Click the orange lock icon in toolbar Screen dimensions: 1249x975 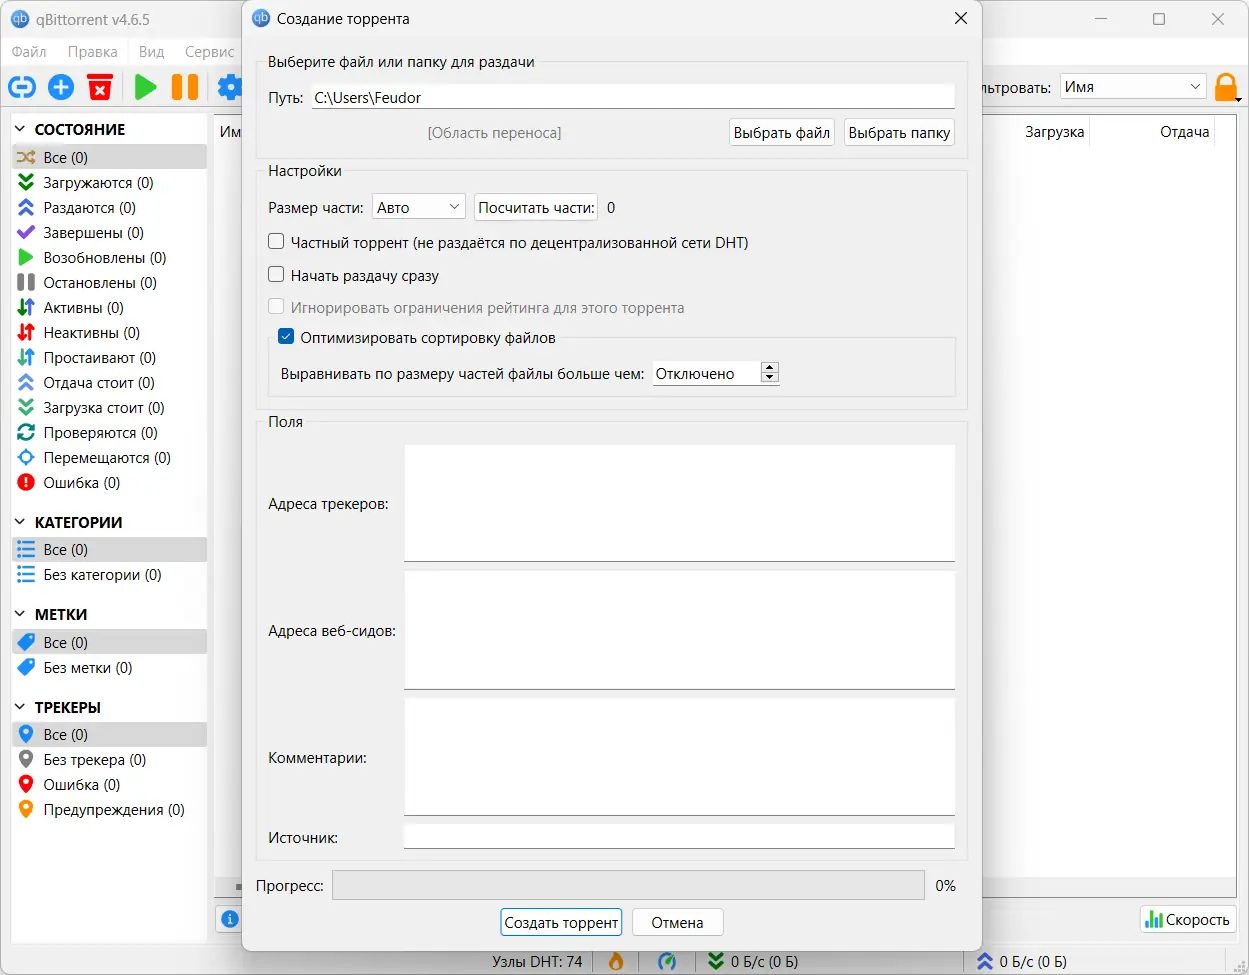pyautogui.click(x=1225, y=88)
